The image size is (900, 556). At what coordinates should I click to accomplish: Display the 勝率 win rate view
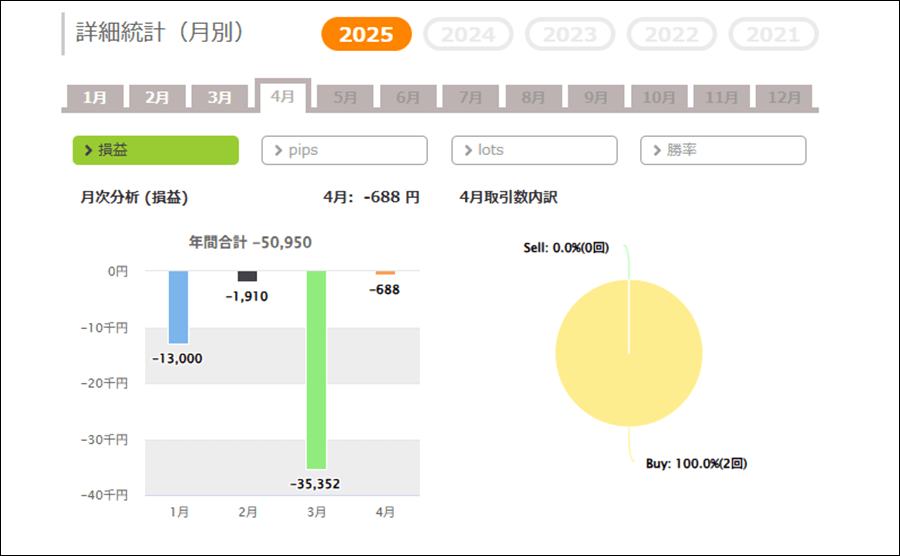pos(723,150)
